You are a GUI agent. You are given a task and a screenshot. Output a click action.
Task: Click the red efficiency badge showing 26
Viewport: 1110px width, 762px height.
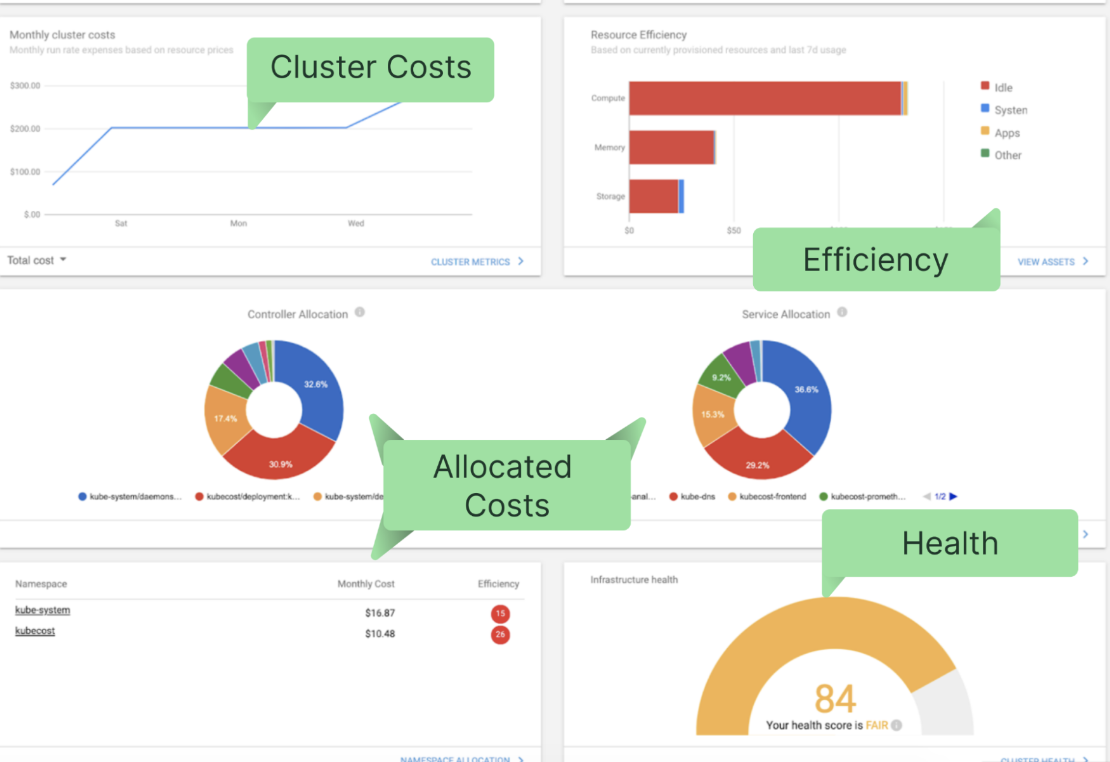[x=500, y=635]
